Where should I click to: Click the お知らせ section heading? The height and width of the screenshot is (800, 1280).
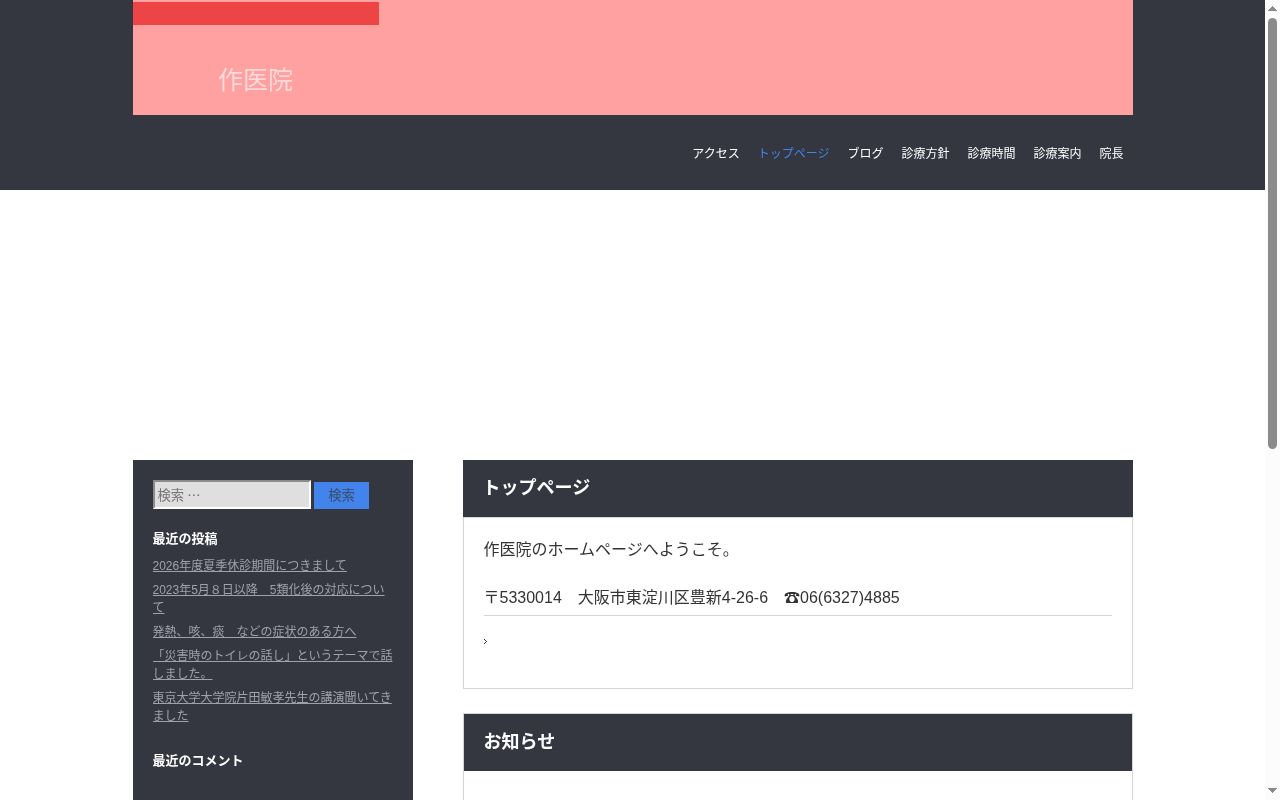519,741
